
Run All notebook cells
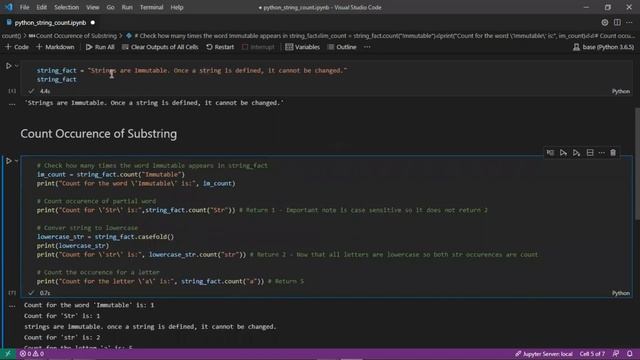(x=100, y=47)
